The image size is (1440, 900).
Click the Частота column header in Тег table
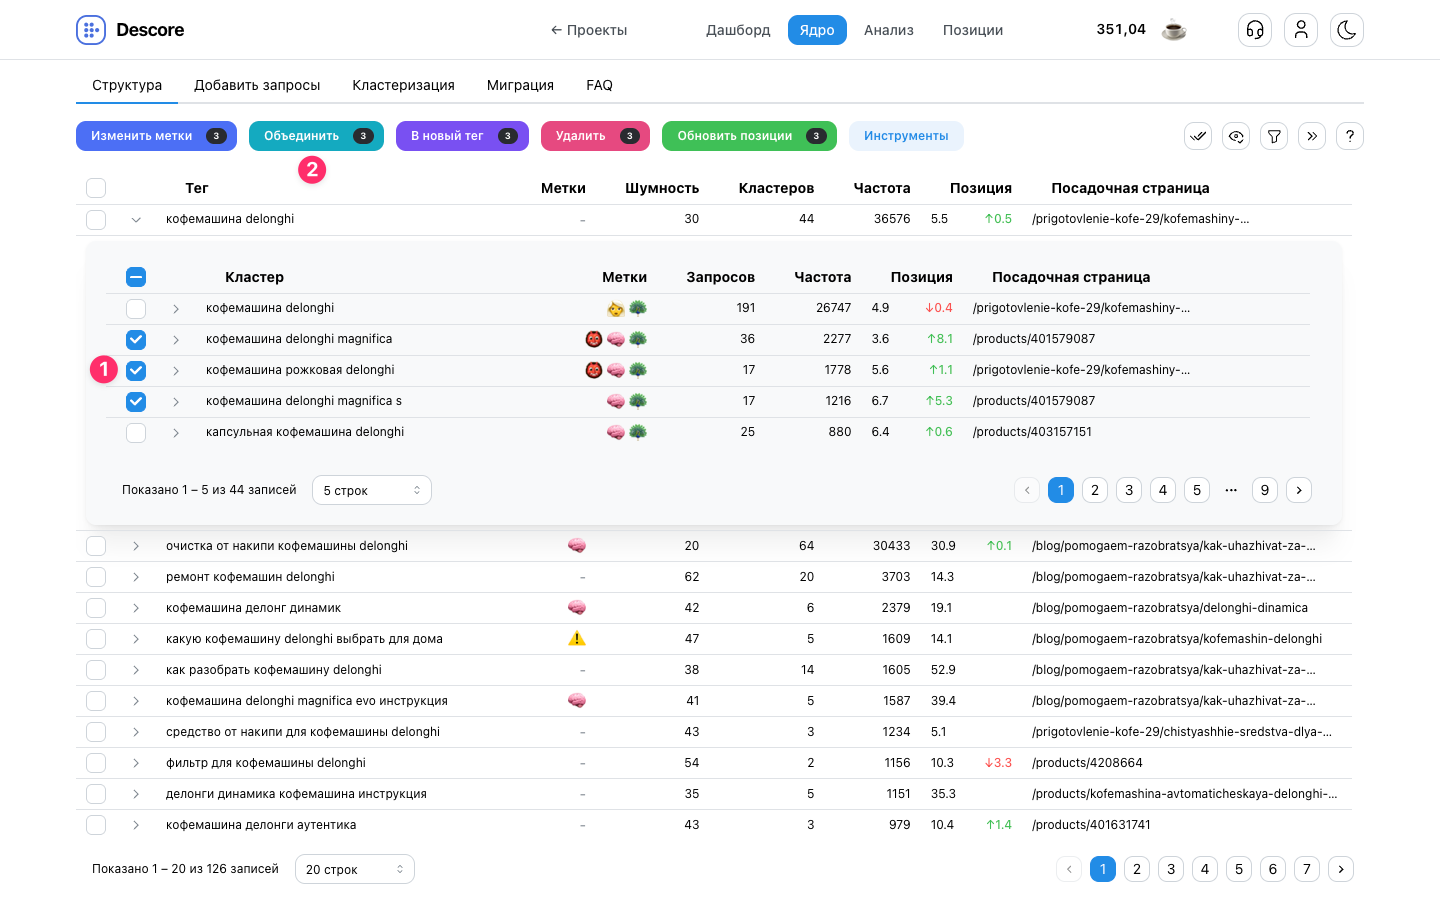pos(882,188)
